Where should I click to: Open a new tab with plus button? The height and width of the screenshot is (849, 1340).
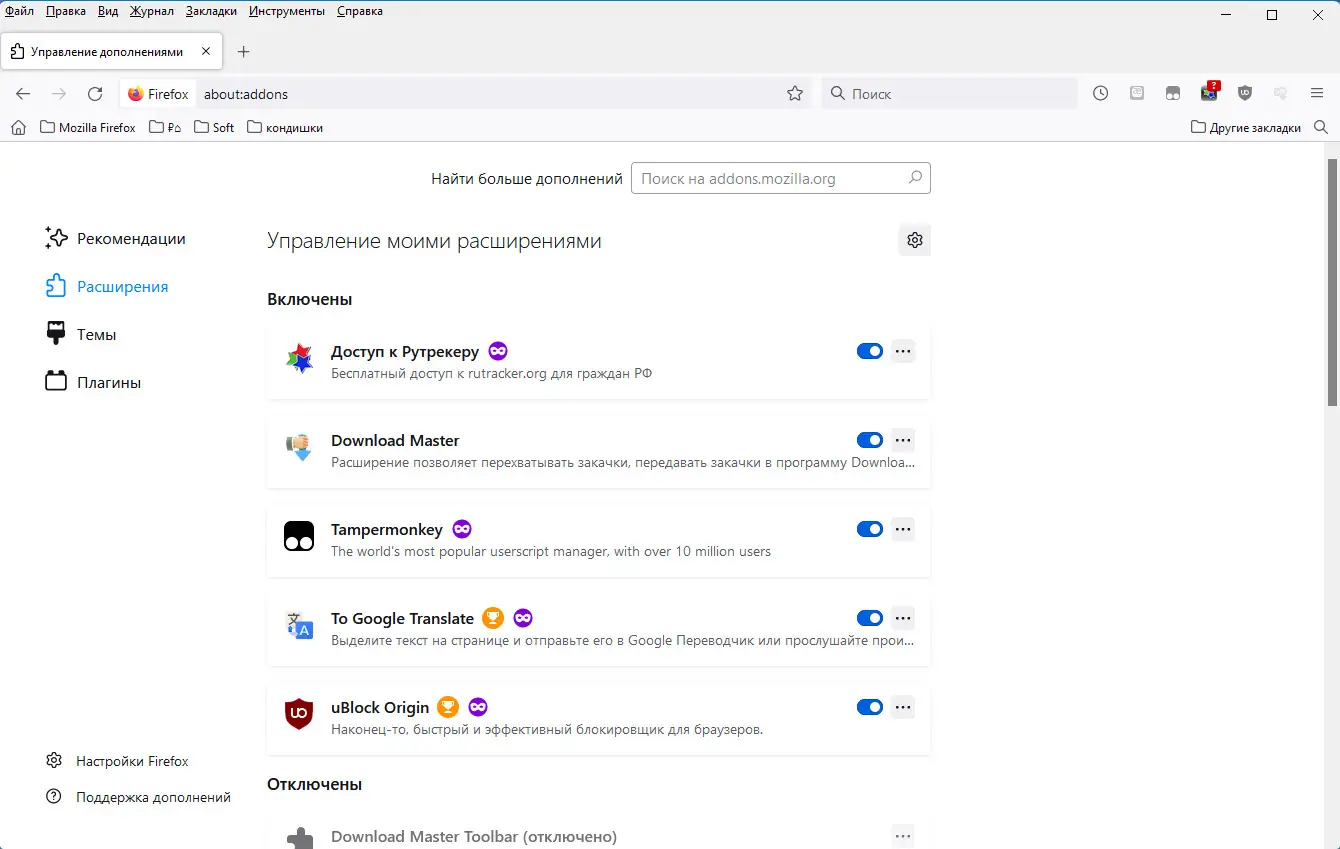[243, 51]
